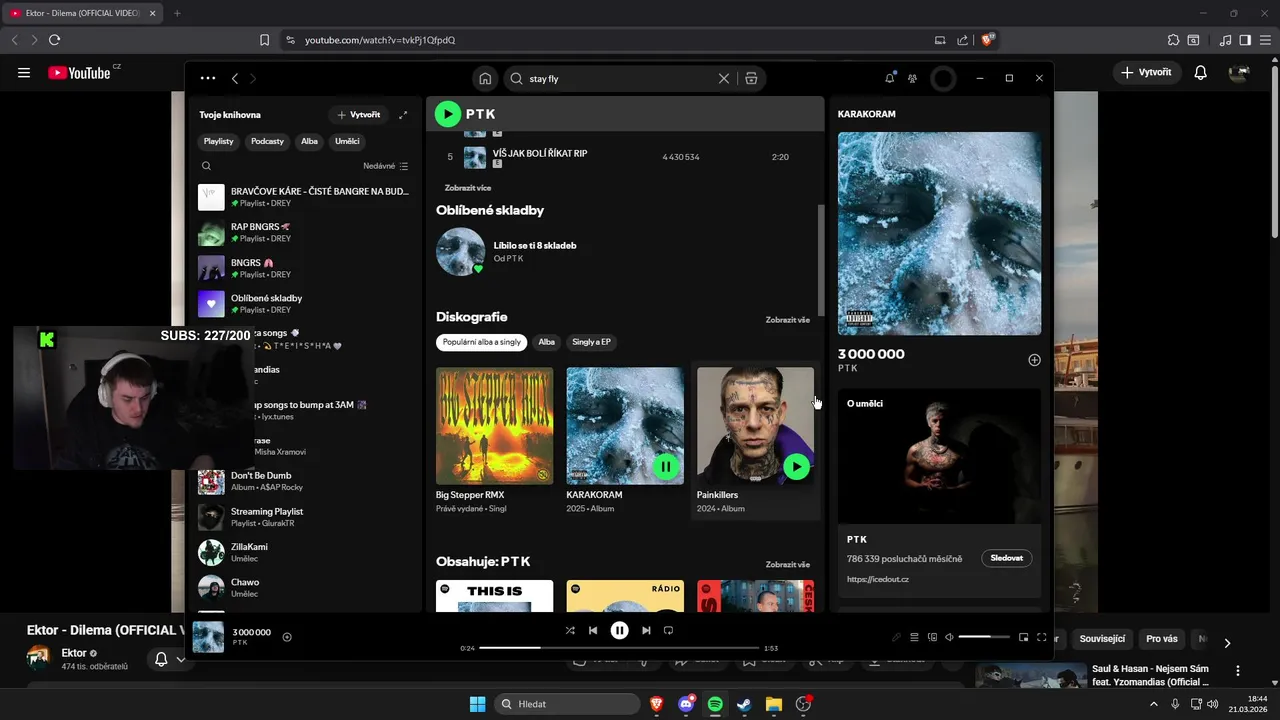
Task: Open Zobrazit vše next to Obsahuje: PTK
Action: [788, 565]
